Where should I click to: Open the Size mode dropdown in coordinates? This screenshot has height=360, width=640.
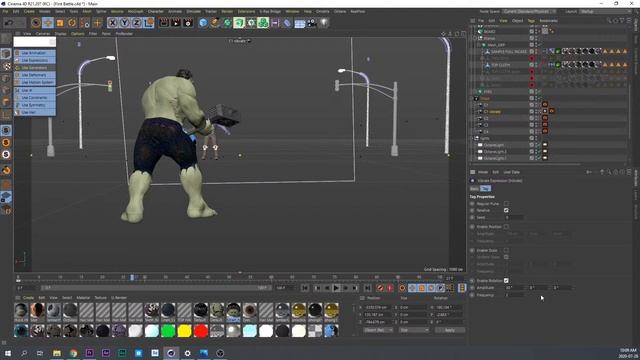pyautogui.click(x=414, y=330)
